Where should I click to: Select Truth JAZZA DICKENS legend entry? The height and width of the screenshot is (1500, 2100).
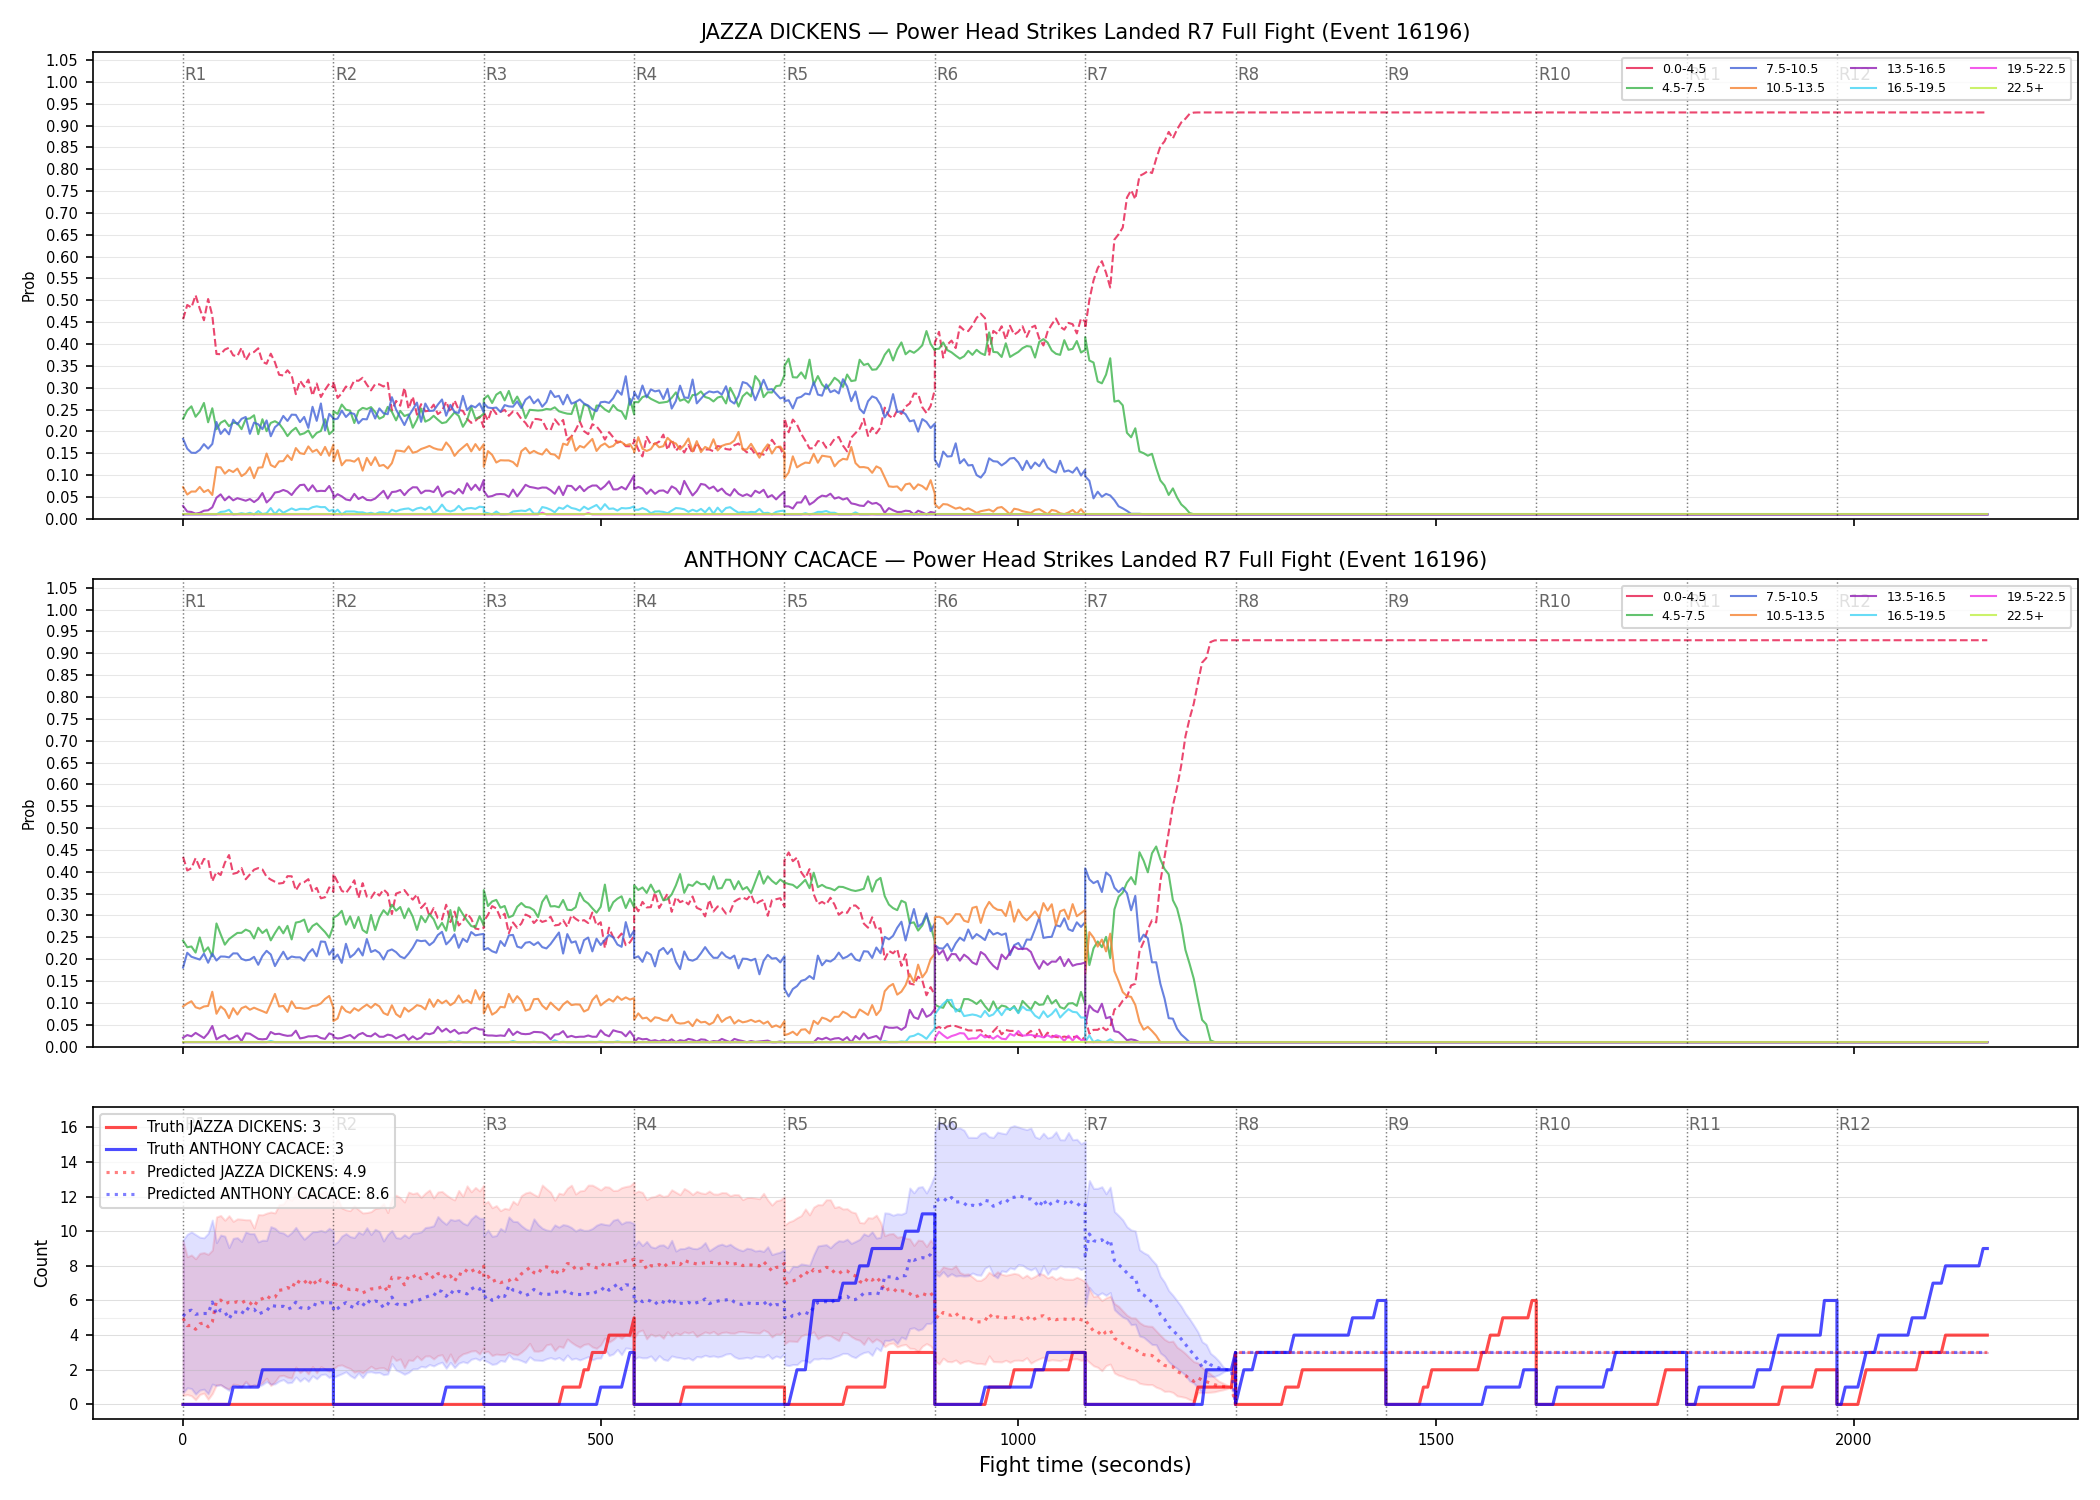213,1127
